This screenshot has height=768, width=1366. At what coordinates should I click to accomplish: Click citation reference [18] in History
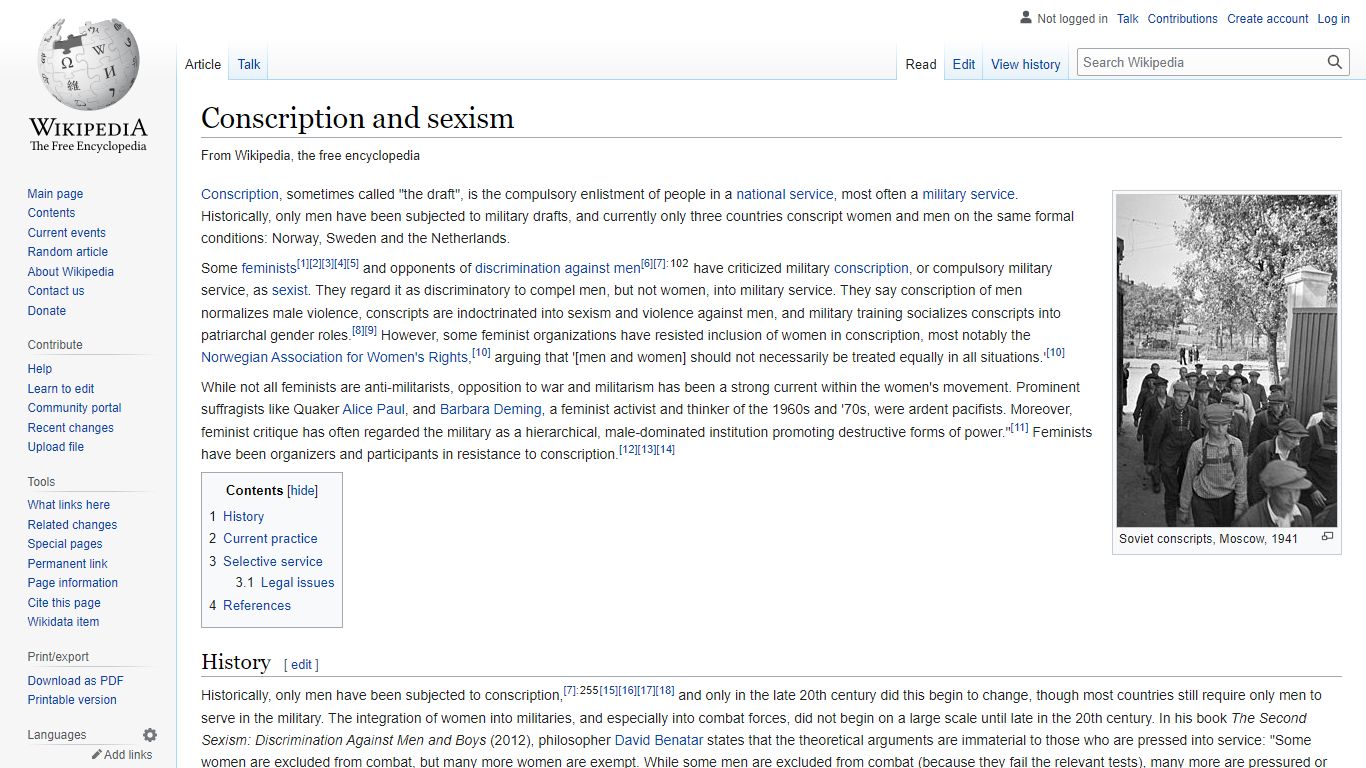click(x=665, y=691)
